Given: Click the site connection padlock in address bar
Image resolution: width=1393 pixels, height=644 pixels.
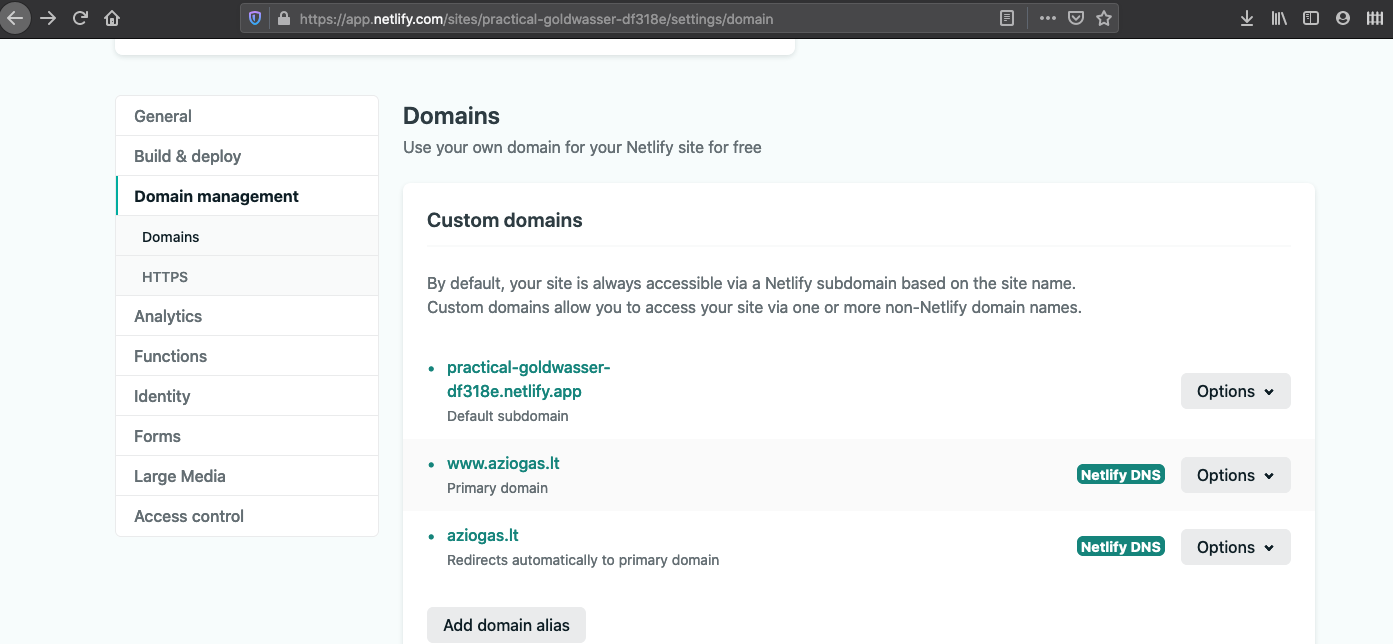Looking at the screenshot, I should (283, 17).
